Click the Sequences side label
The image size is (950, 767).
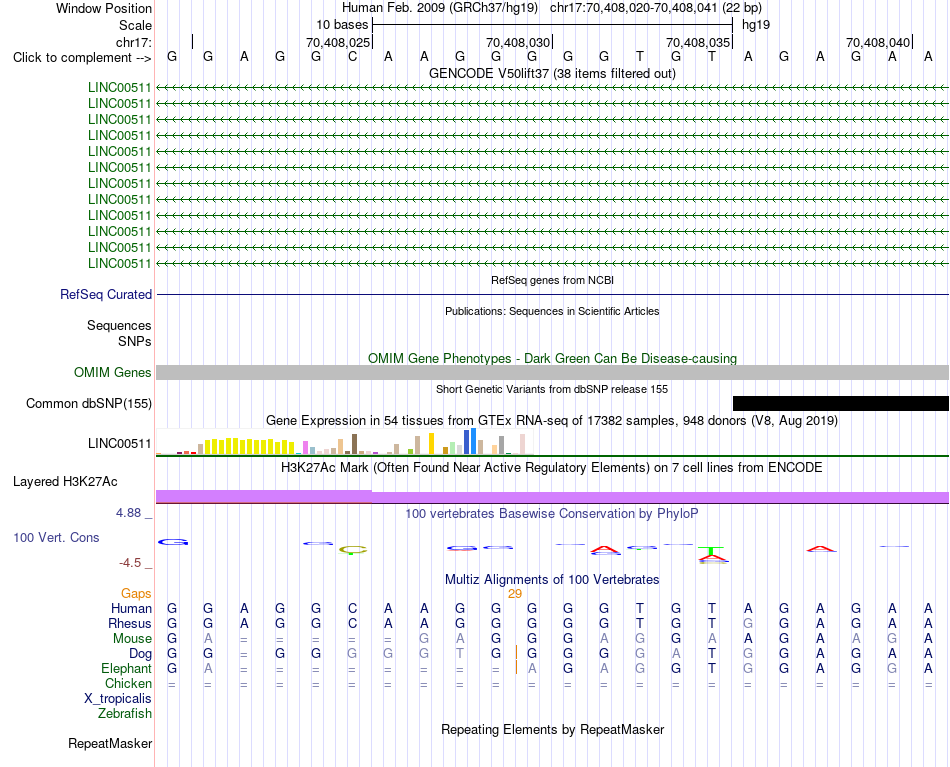tap(119, 325)
